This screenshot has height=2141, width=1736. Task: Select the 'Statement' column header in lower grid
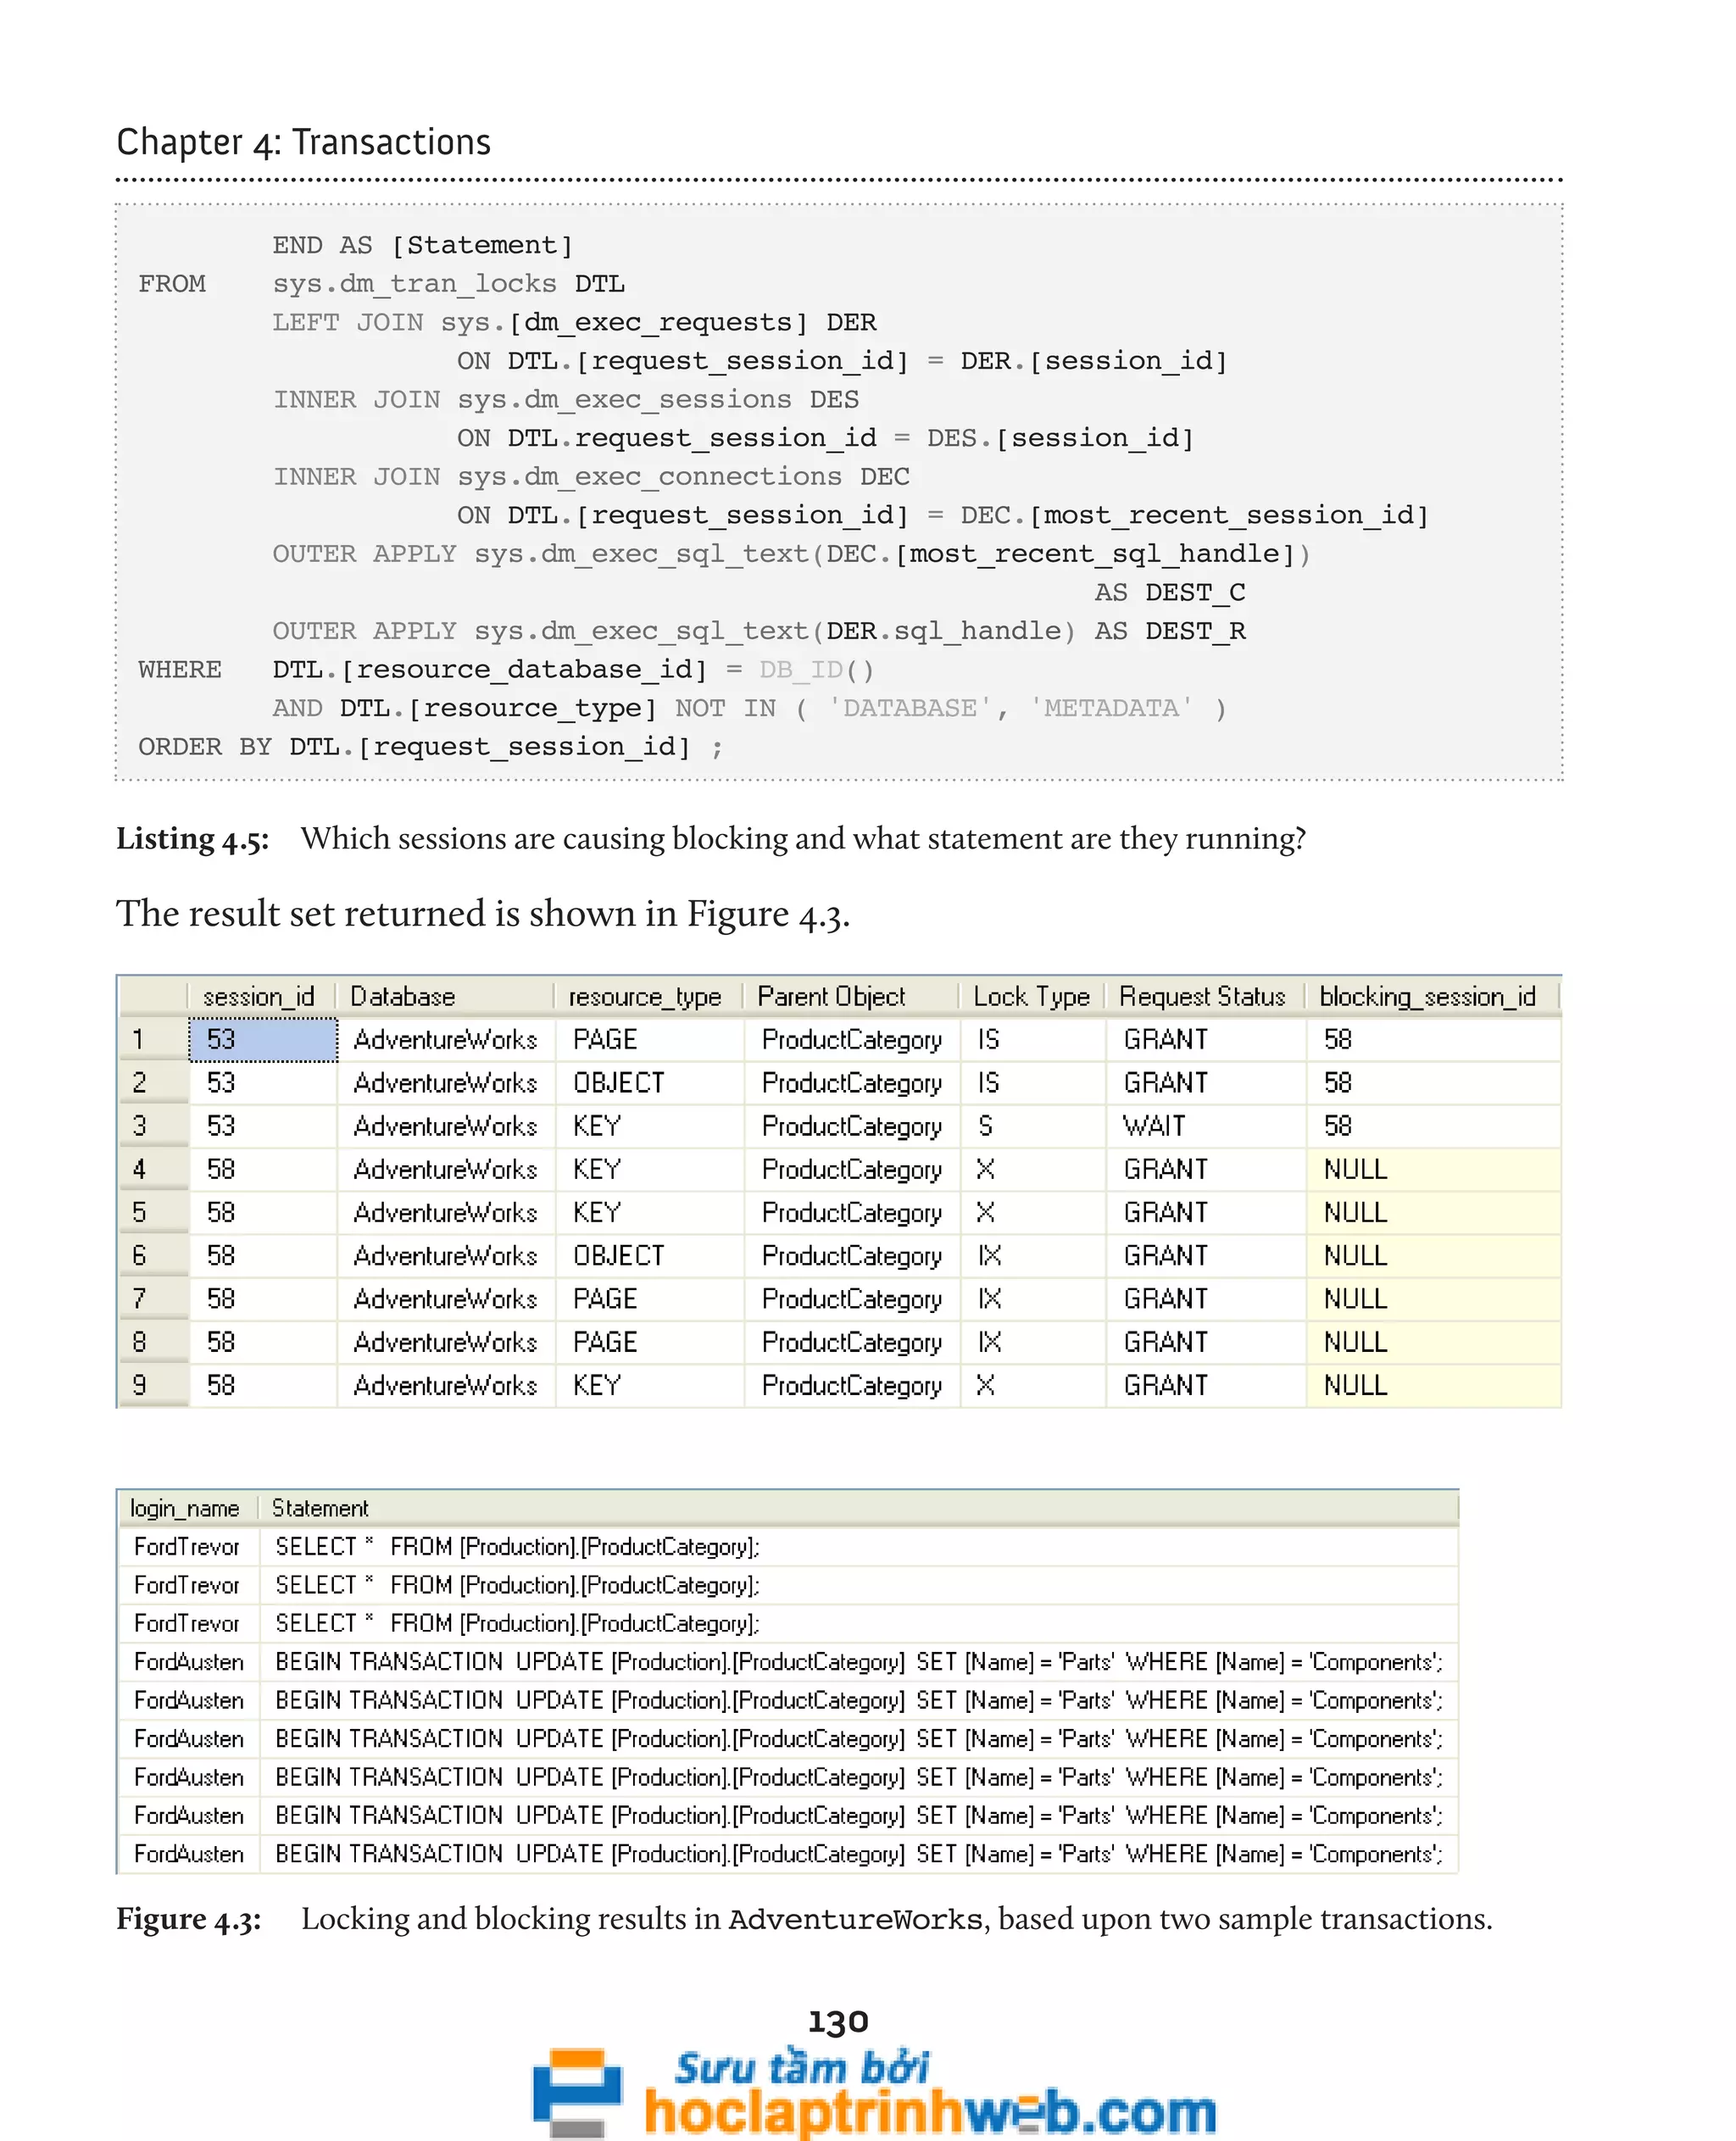coord(858,1508)
